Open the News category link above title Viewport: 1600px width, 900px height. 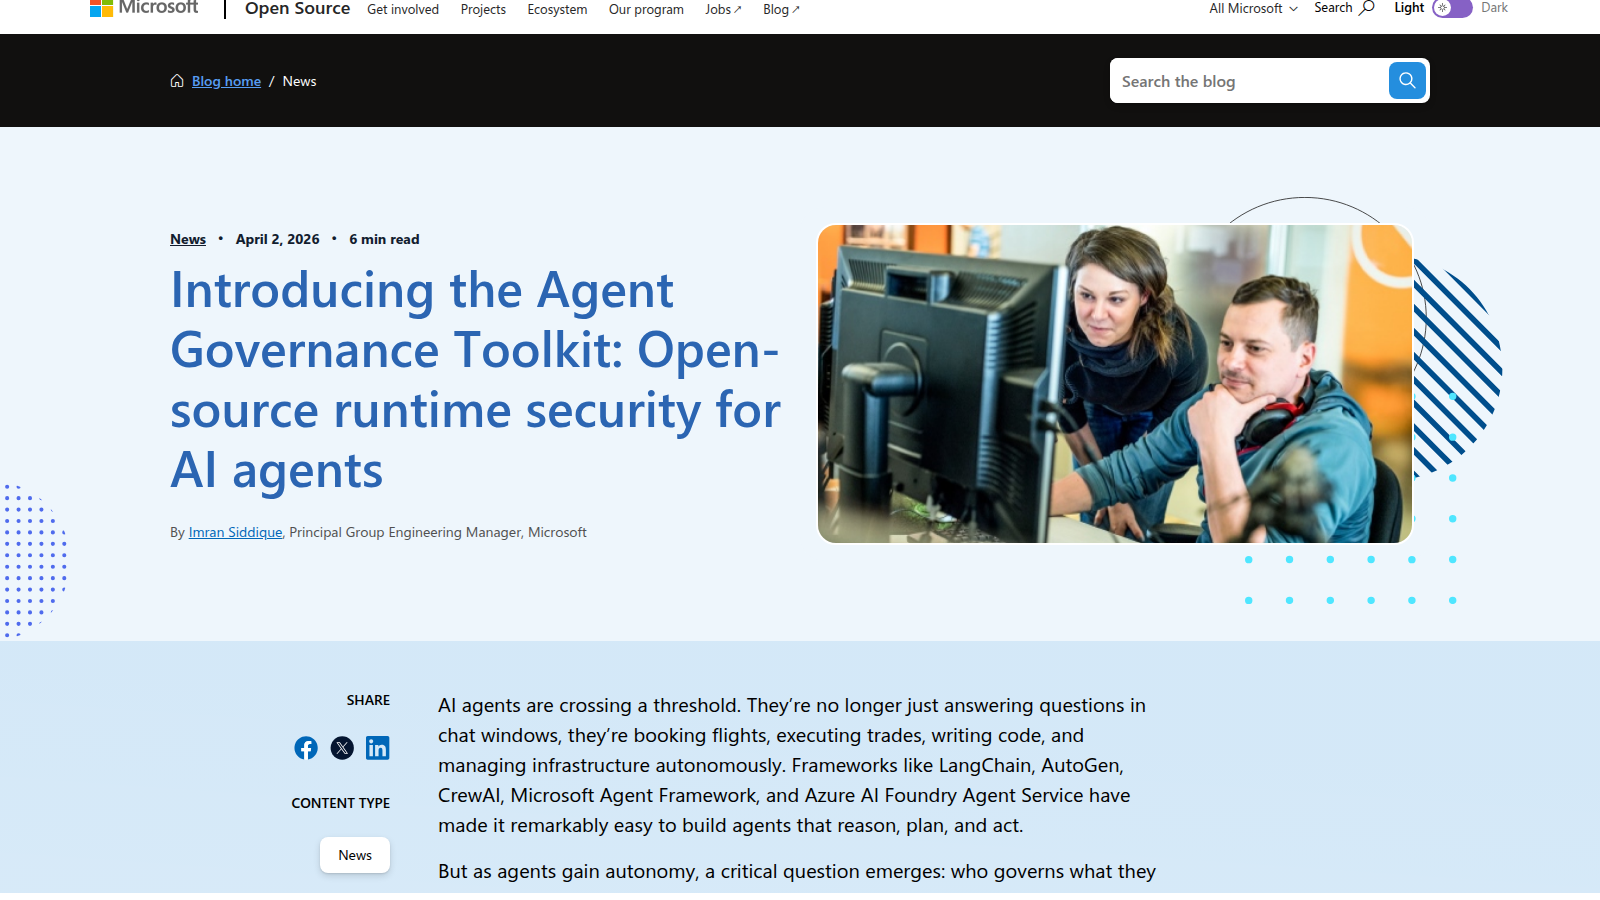coord(188,239)
